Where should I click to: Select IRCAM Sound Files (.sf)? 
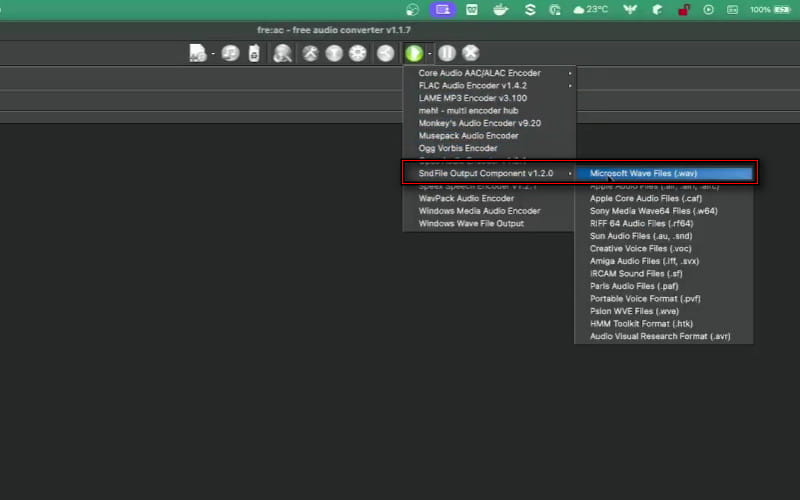(x=636, y=273)
